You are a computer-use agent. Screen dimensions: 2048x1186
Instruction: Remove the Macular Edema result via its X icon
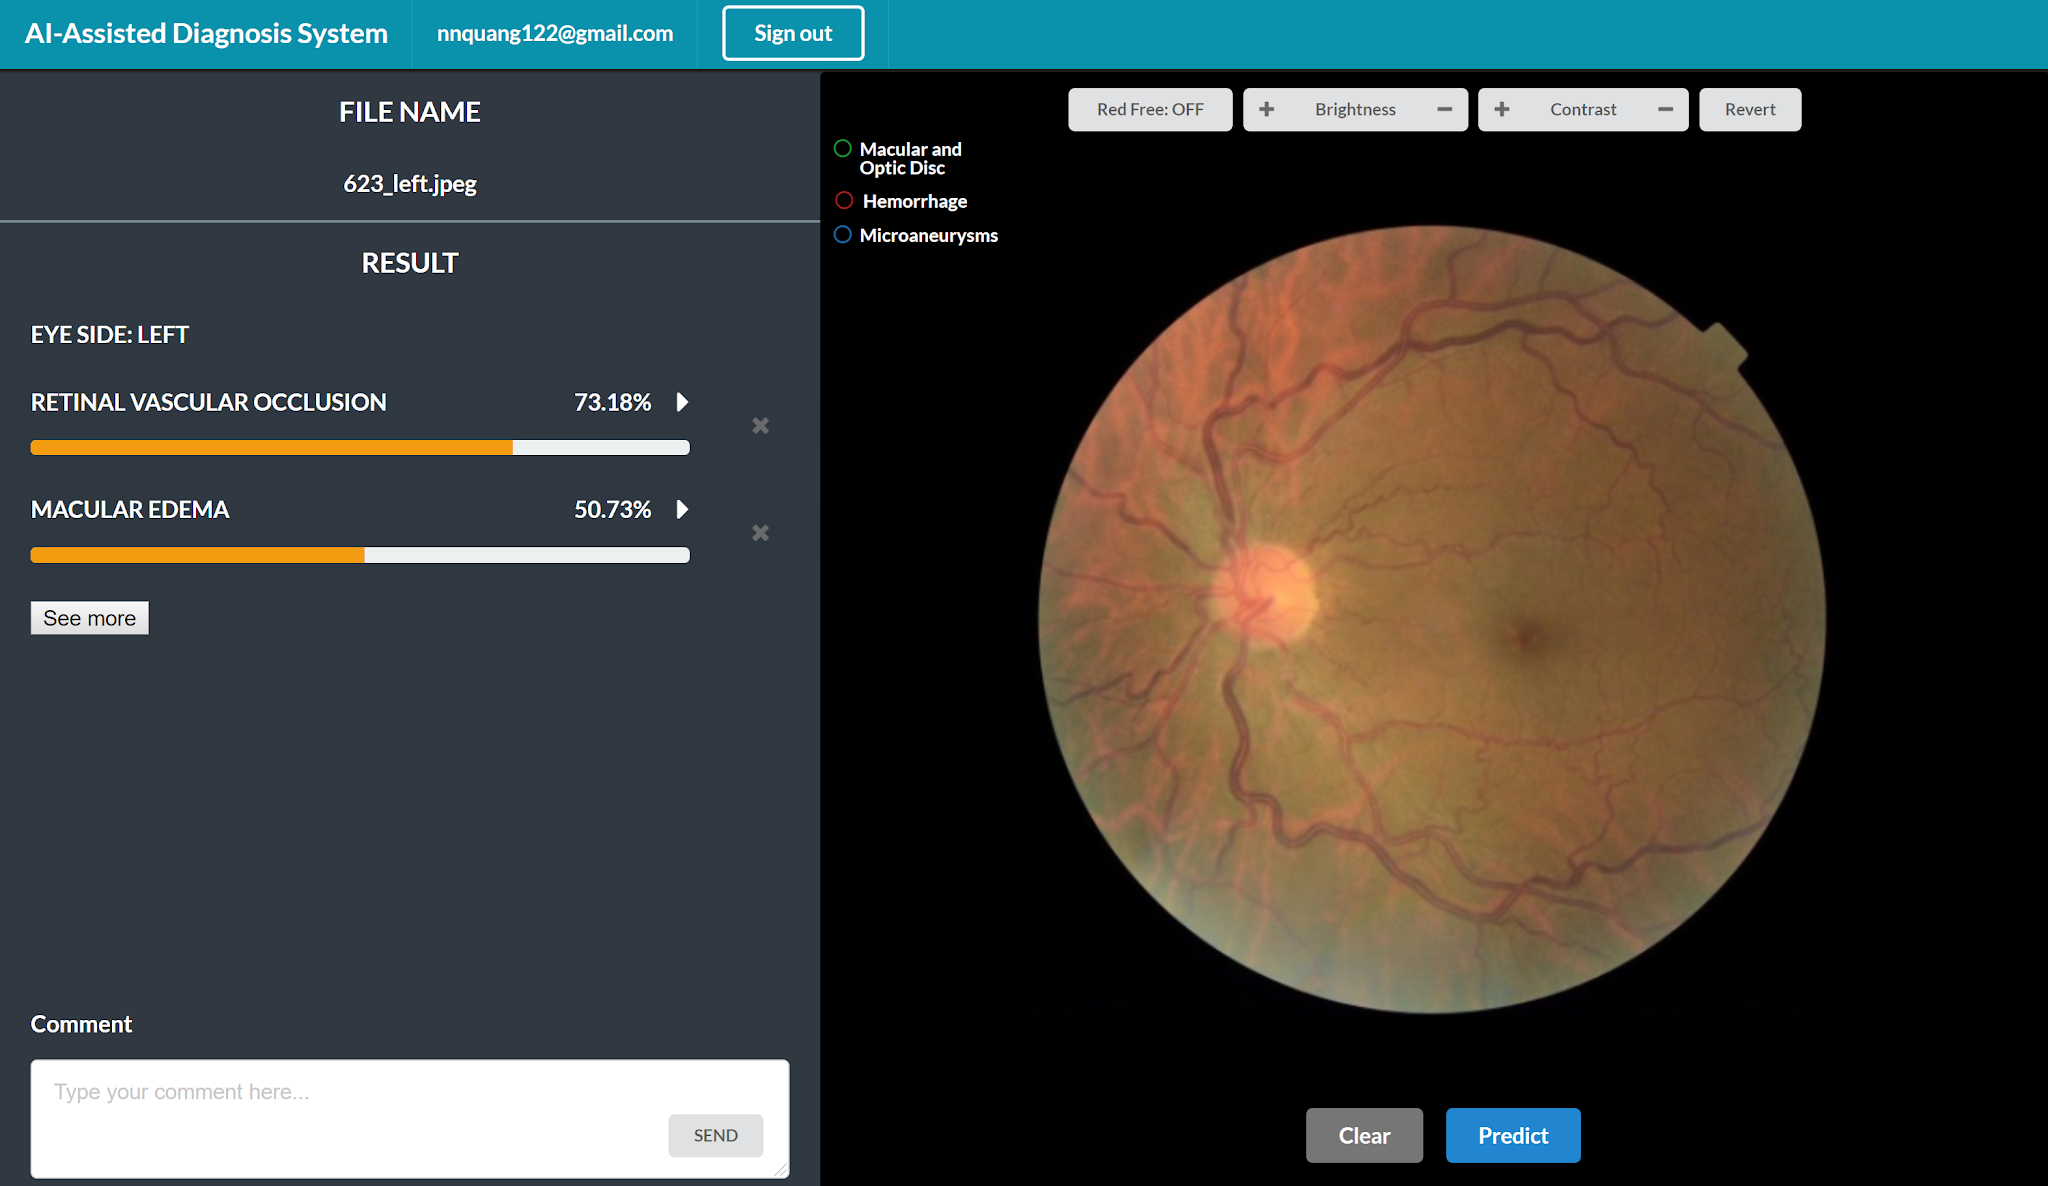point(760,533)
